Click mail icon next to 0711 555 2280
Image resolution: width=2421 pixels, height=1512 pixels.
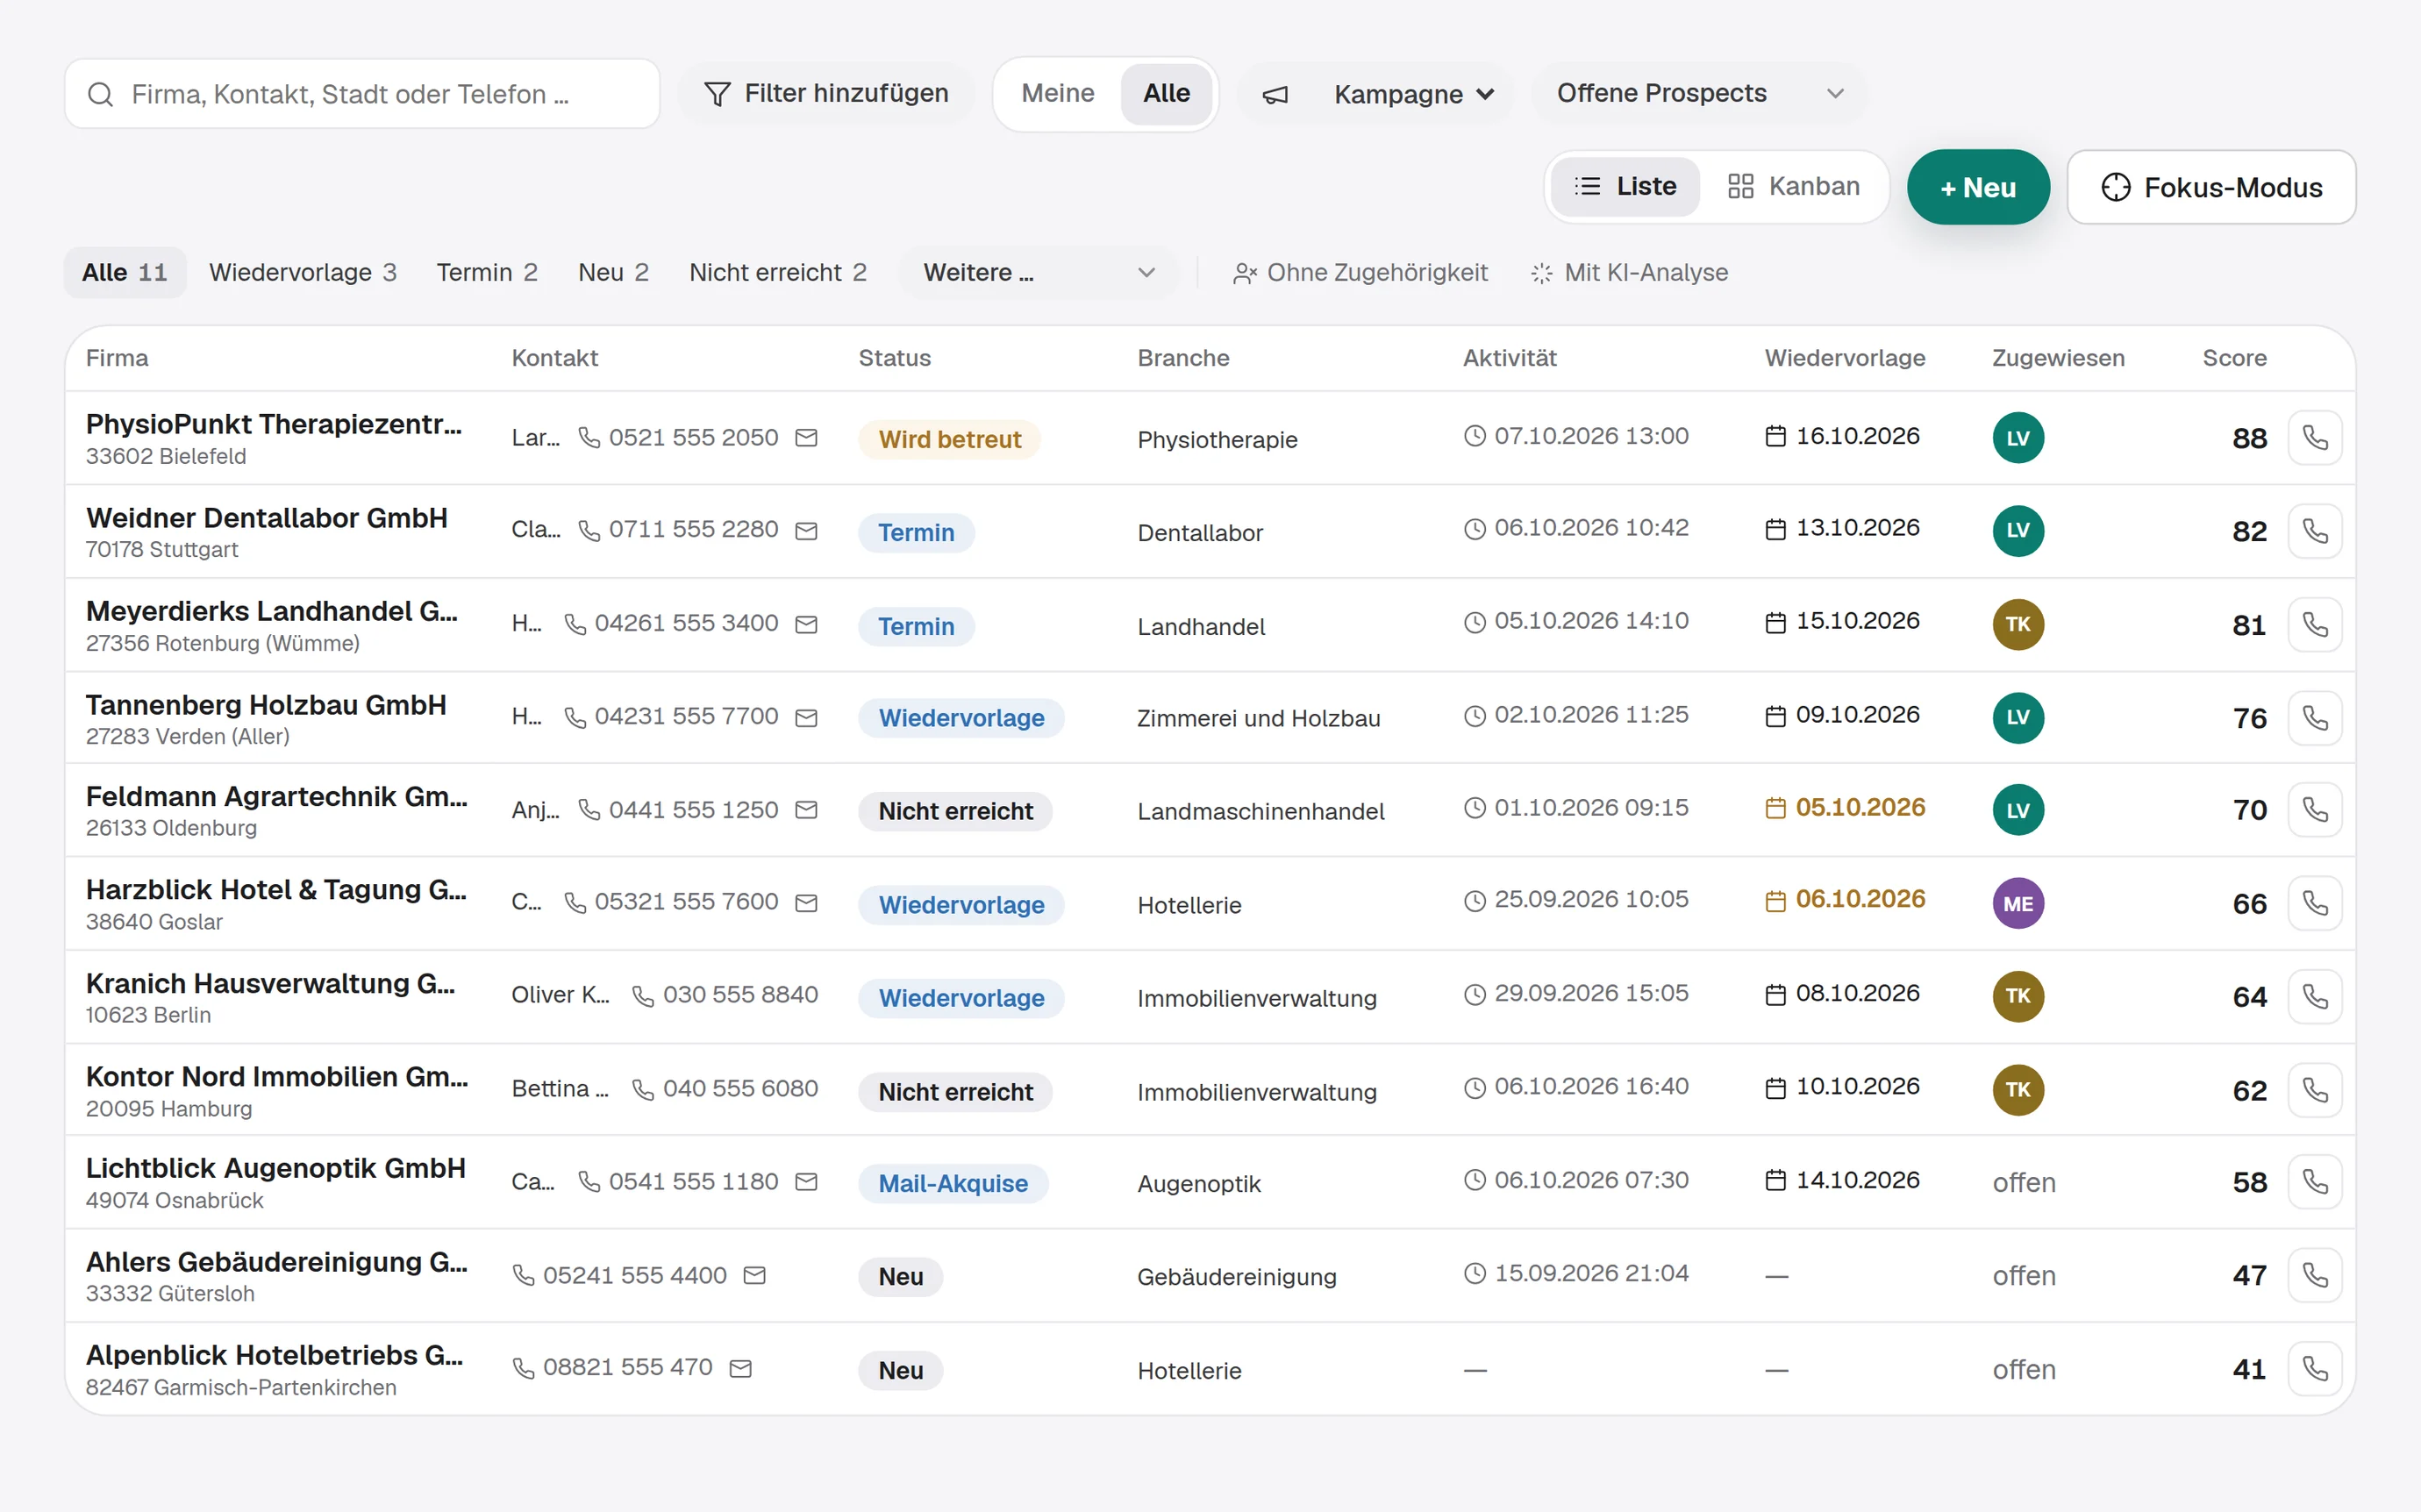806,531
